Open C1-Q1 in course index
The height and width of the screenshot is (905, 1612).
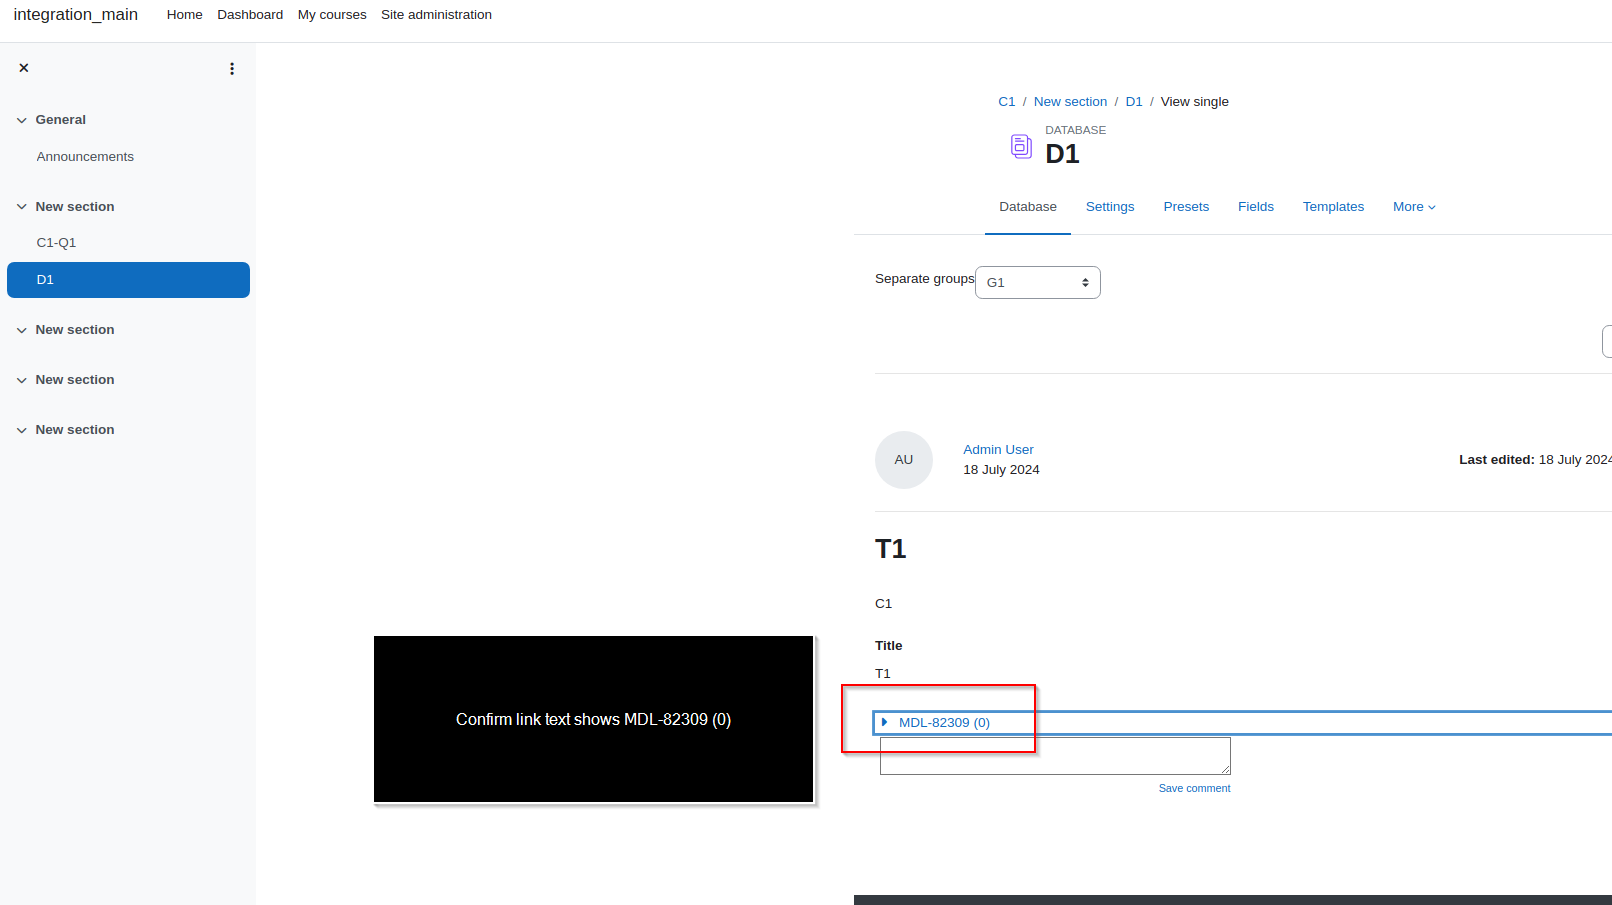click(56, 243)
